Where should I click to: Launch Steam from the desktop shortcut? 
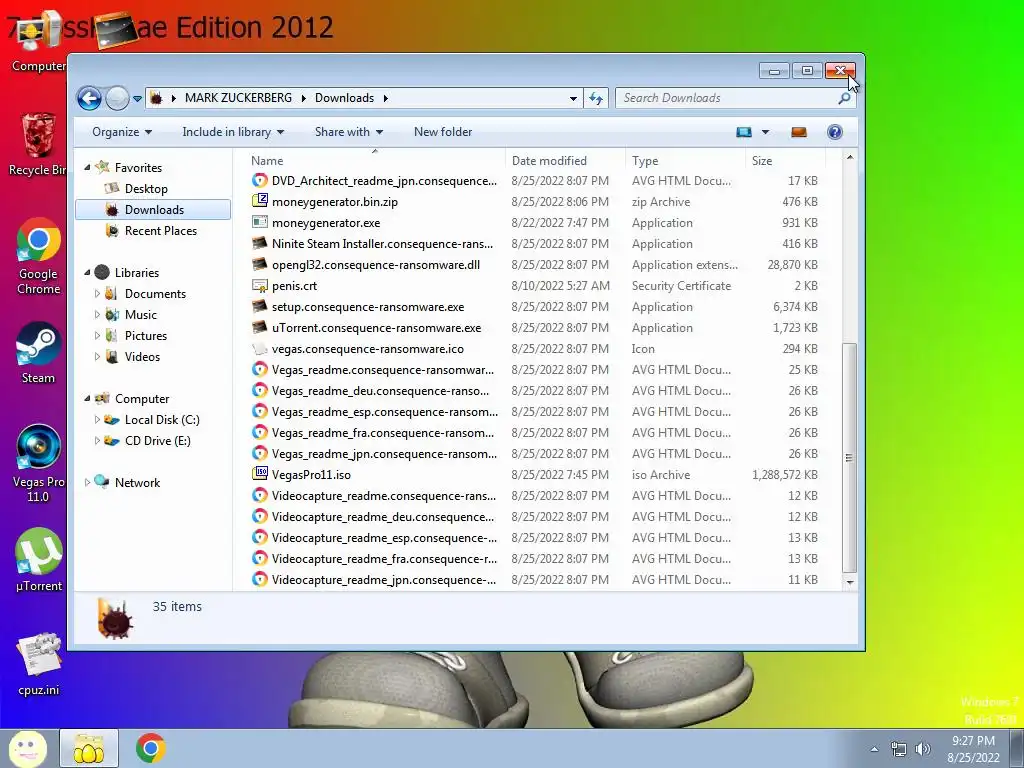pyautogui.click(x=38, y=353)
